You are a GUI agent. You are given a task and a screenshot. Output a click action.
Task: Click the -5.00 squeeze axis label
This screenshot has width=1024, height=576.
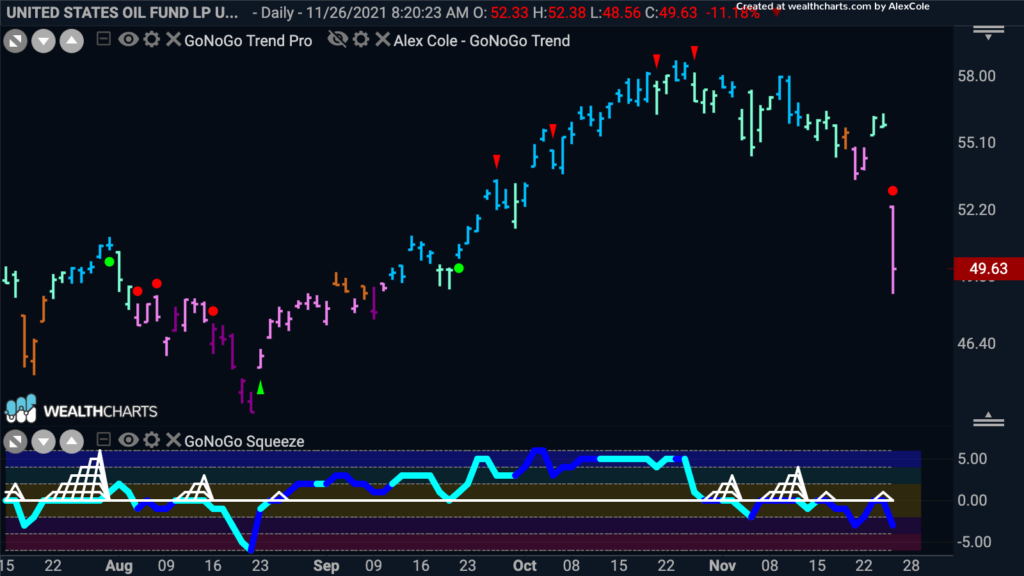972,542
